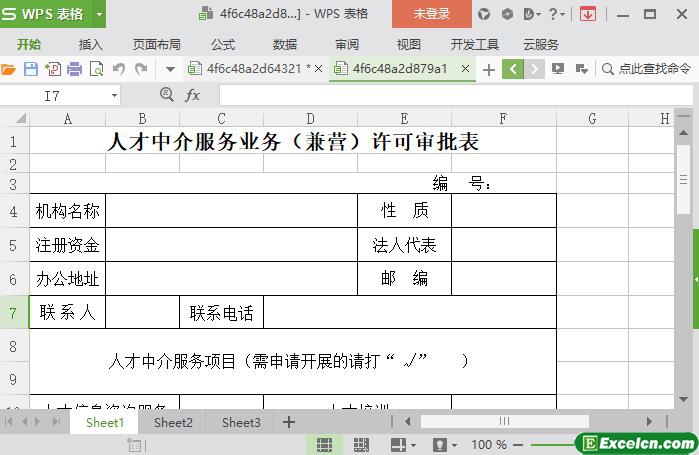Image resolution: width=699 pixels, height=455 pixels.
Task: Switch to Sheet2 tab
Action: click(173, 422)
